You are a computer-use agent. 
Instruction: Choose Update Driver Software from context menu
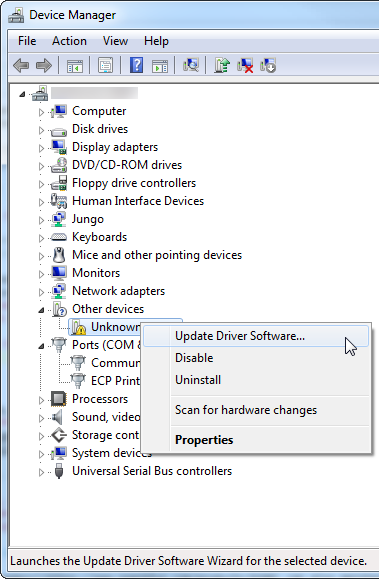[256, 336]
